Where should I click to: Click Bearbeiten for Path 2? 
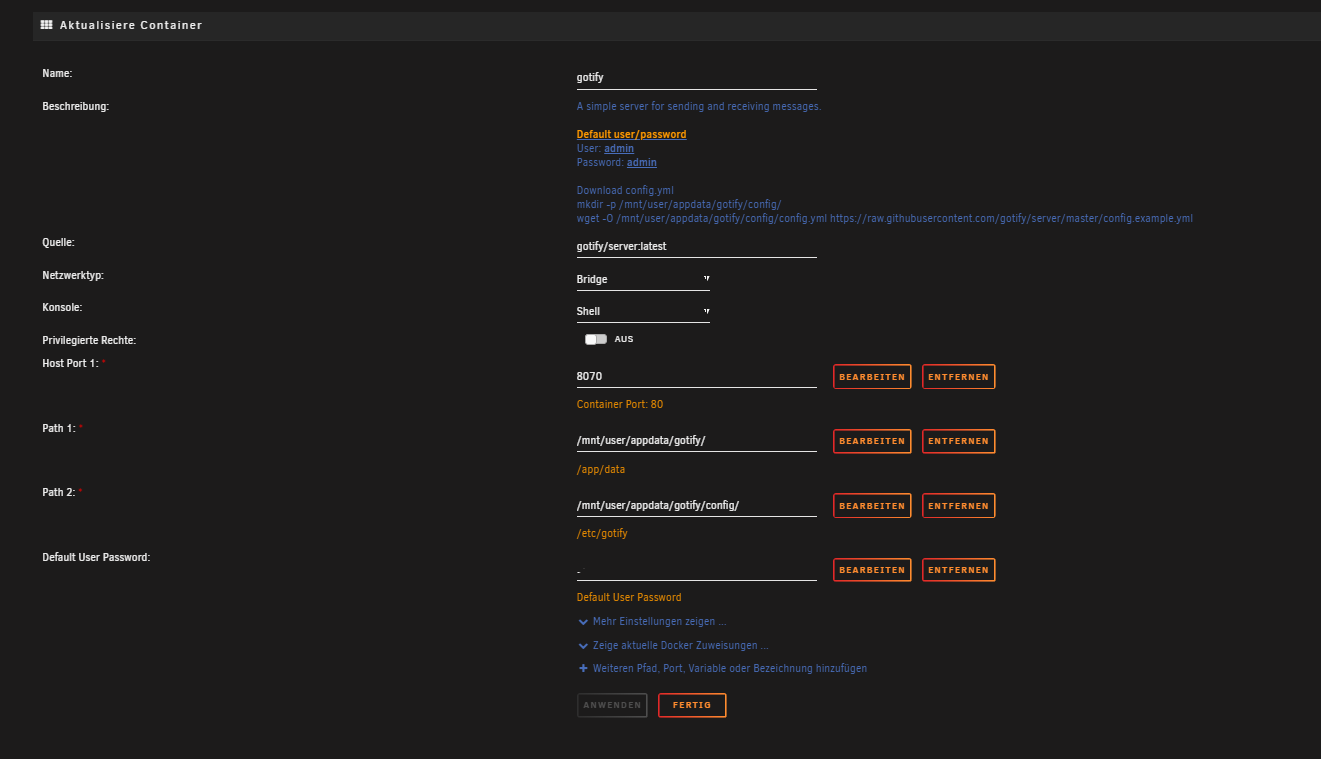click(x=872, y=506)
